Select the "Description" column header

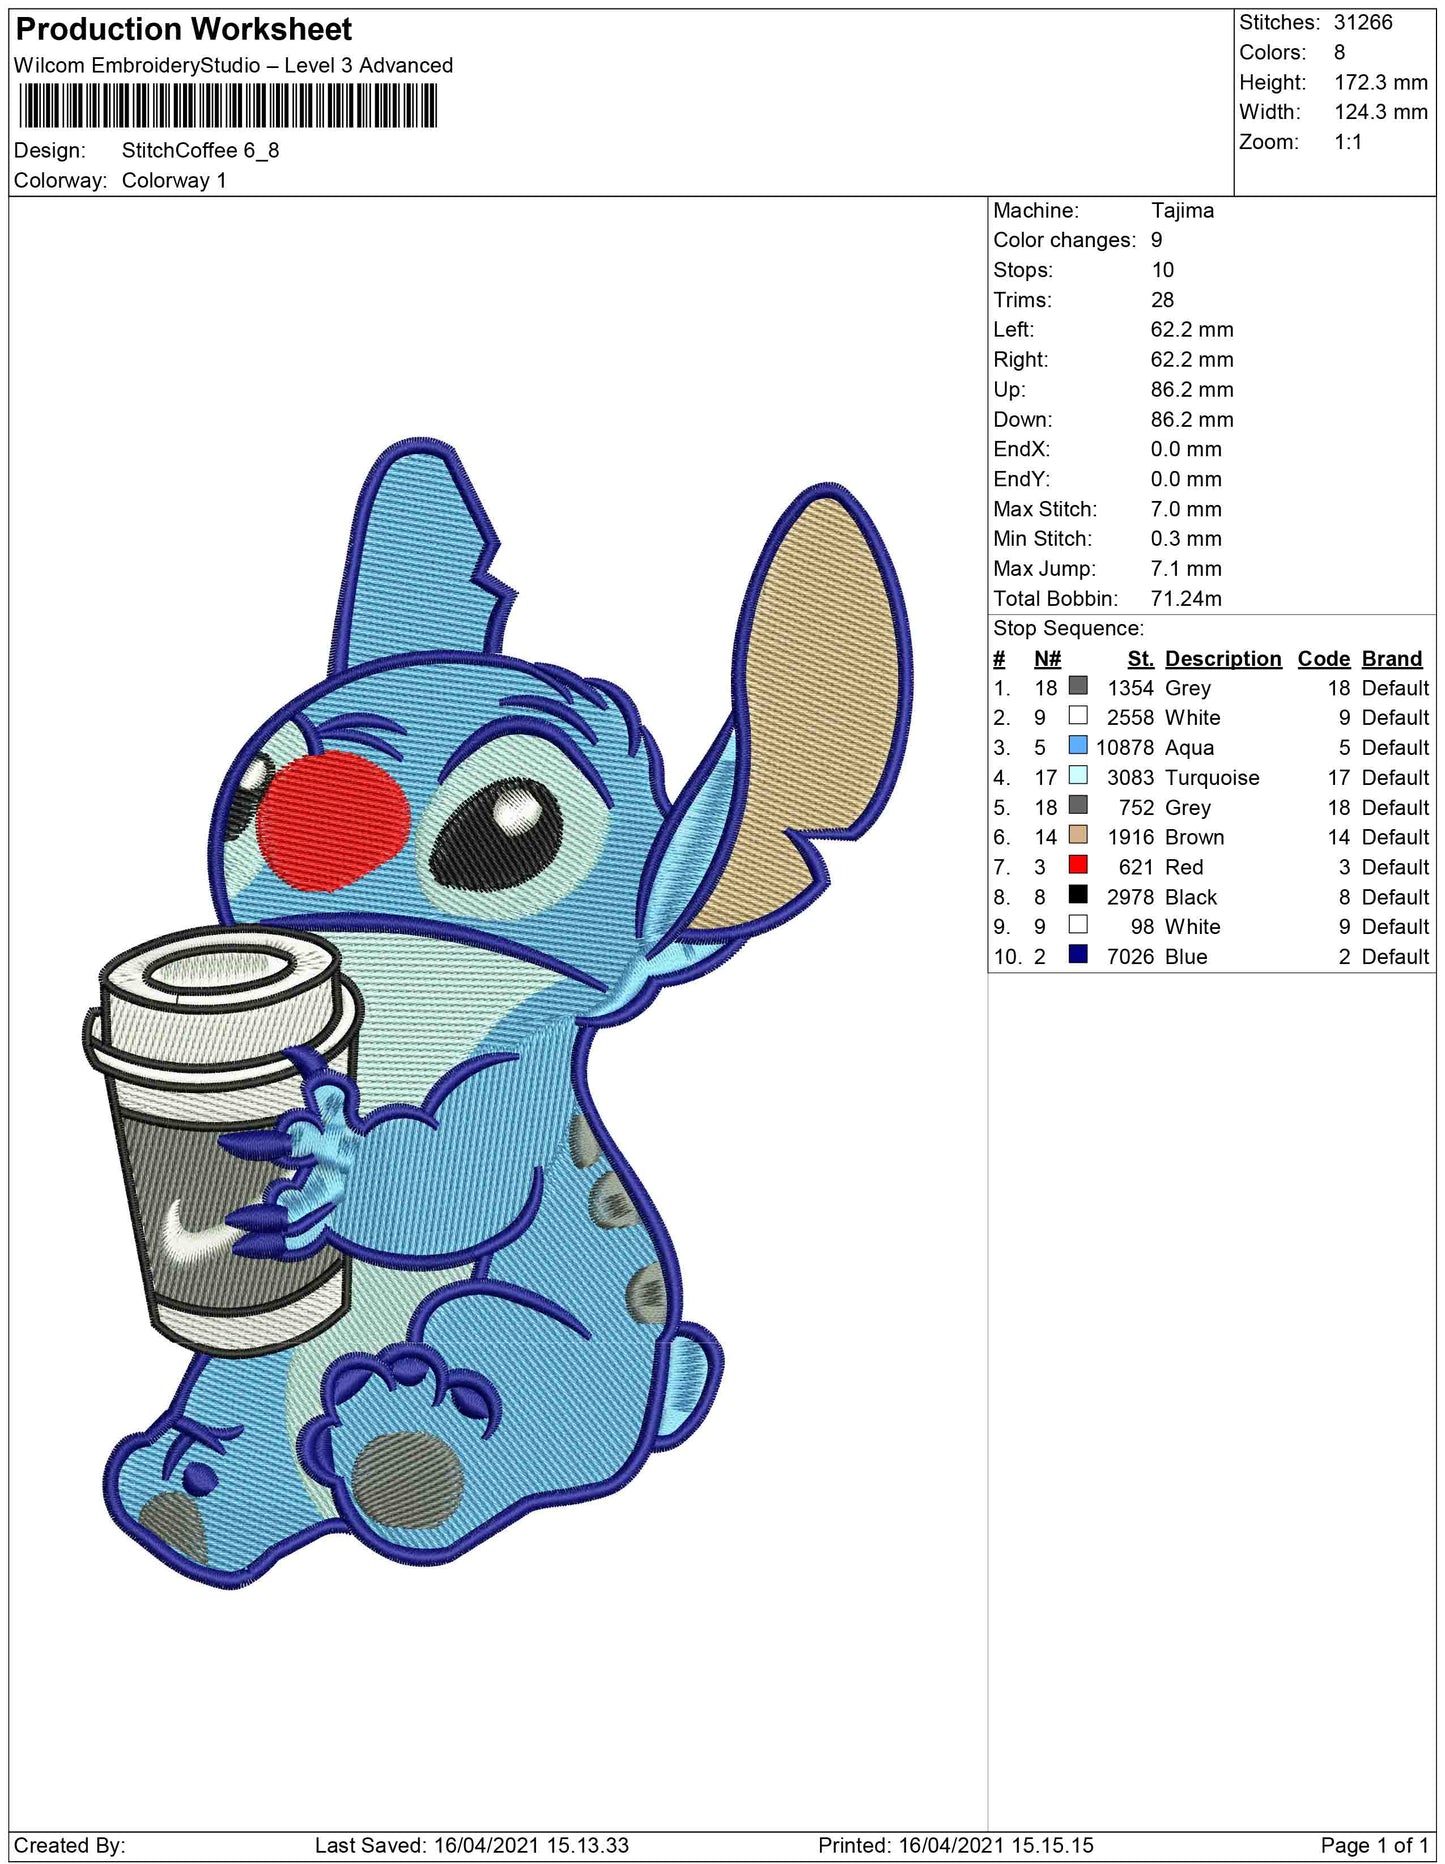1223,659
